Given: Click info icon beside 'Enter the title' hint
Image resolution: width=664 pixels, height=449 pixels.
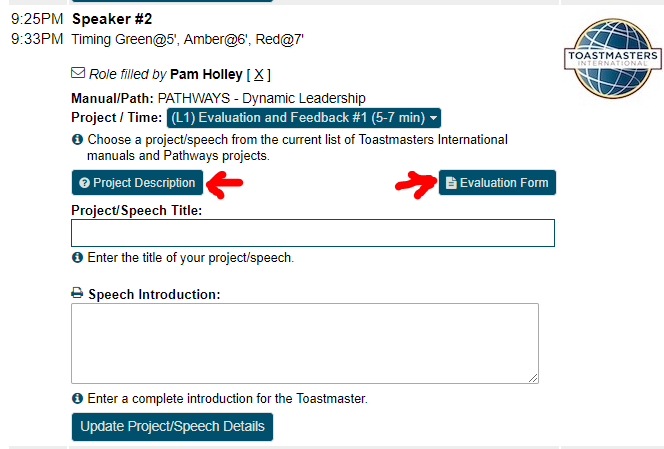Looking at the screenshot, I should 78,258.
